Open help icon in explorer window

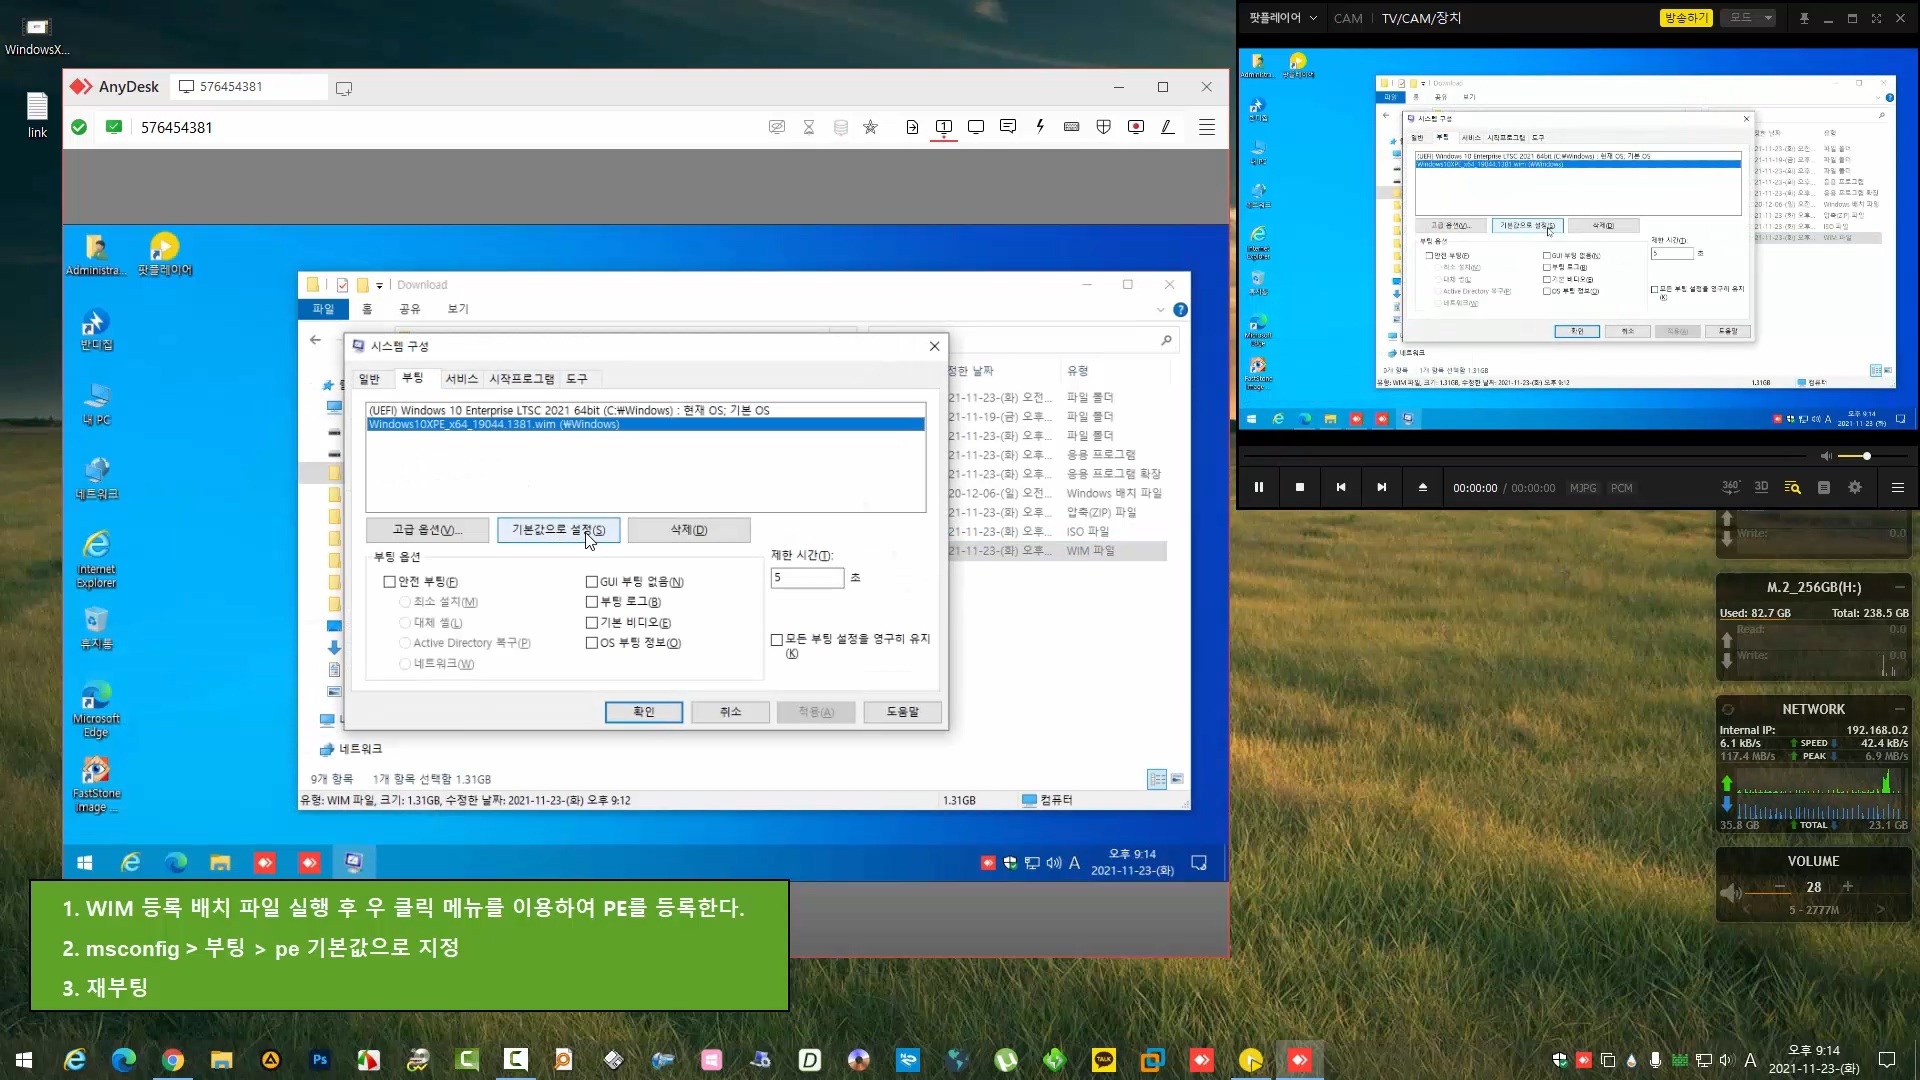(x=1180, y=310)
